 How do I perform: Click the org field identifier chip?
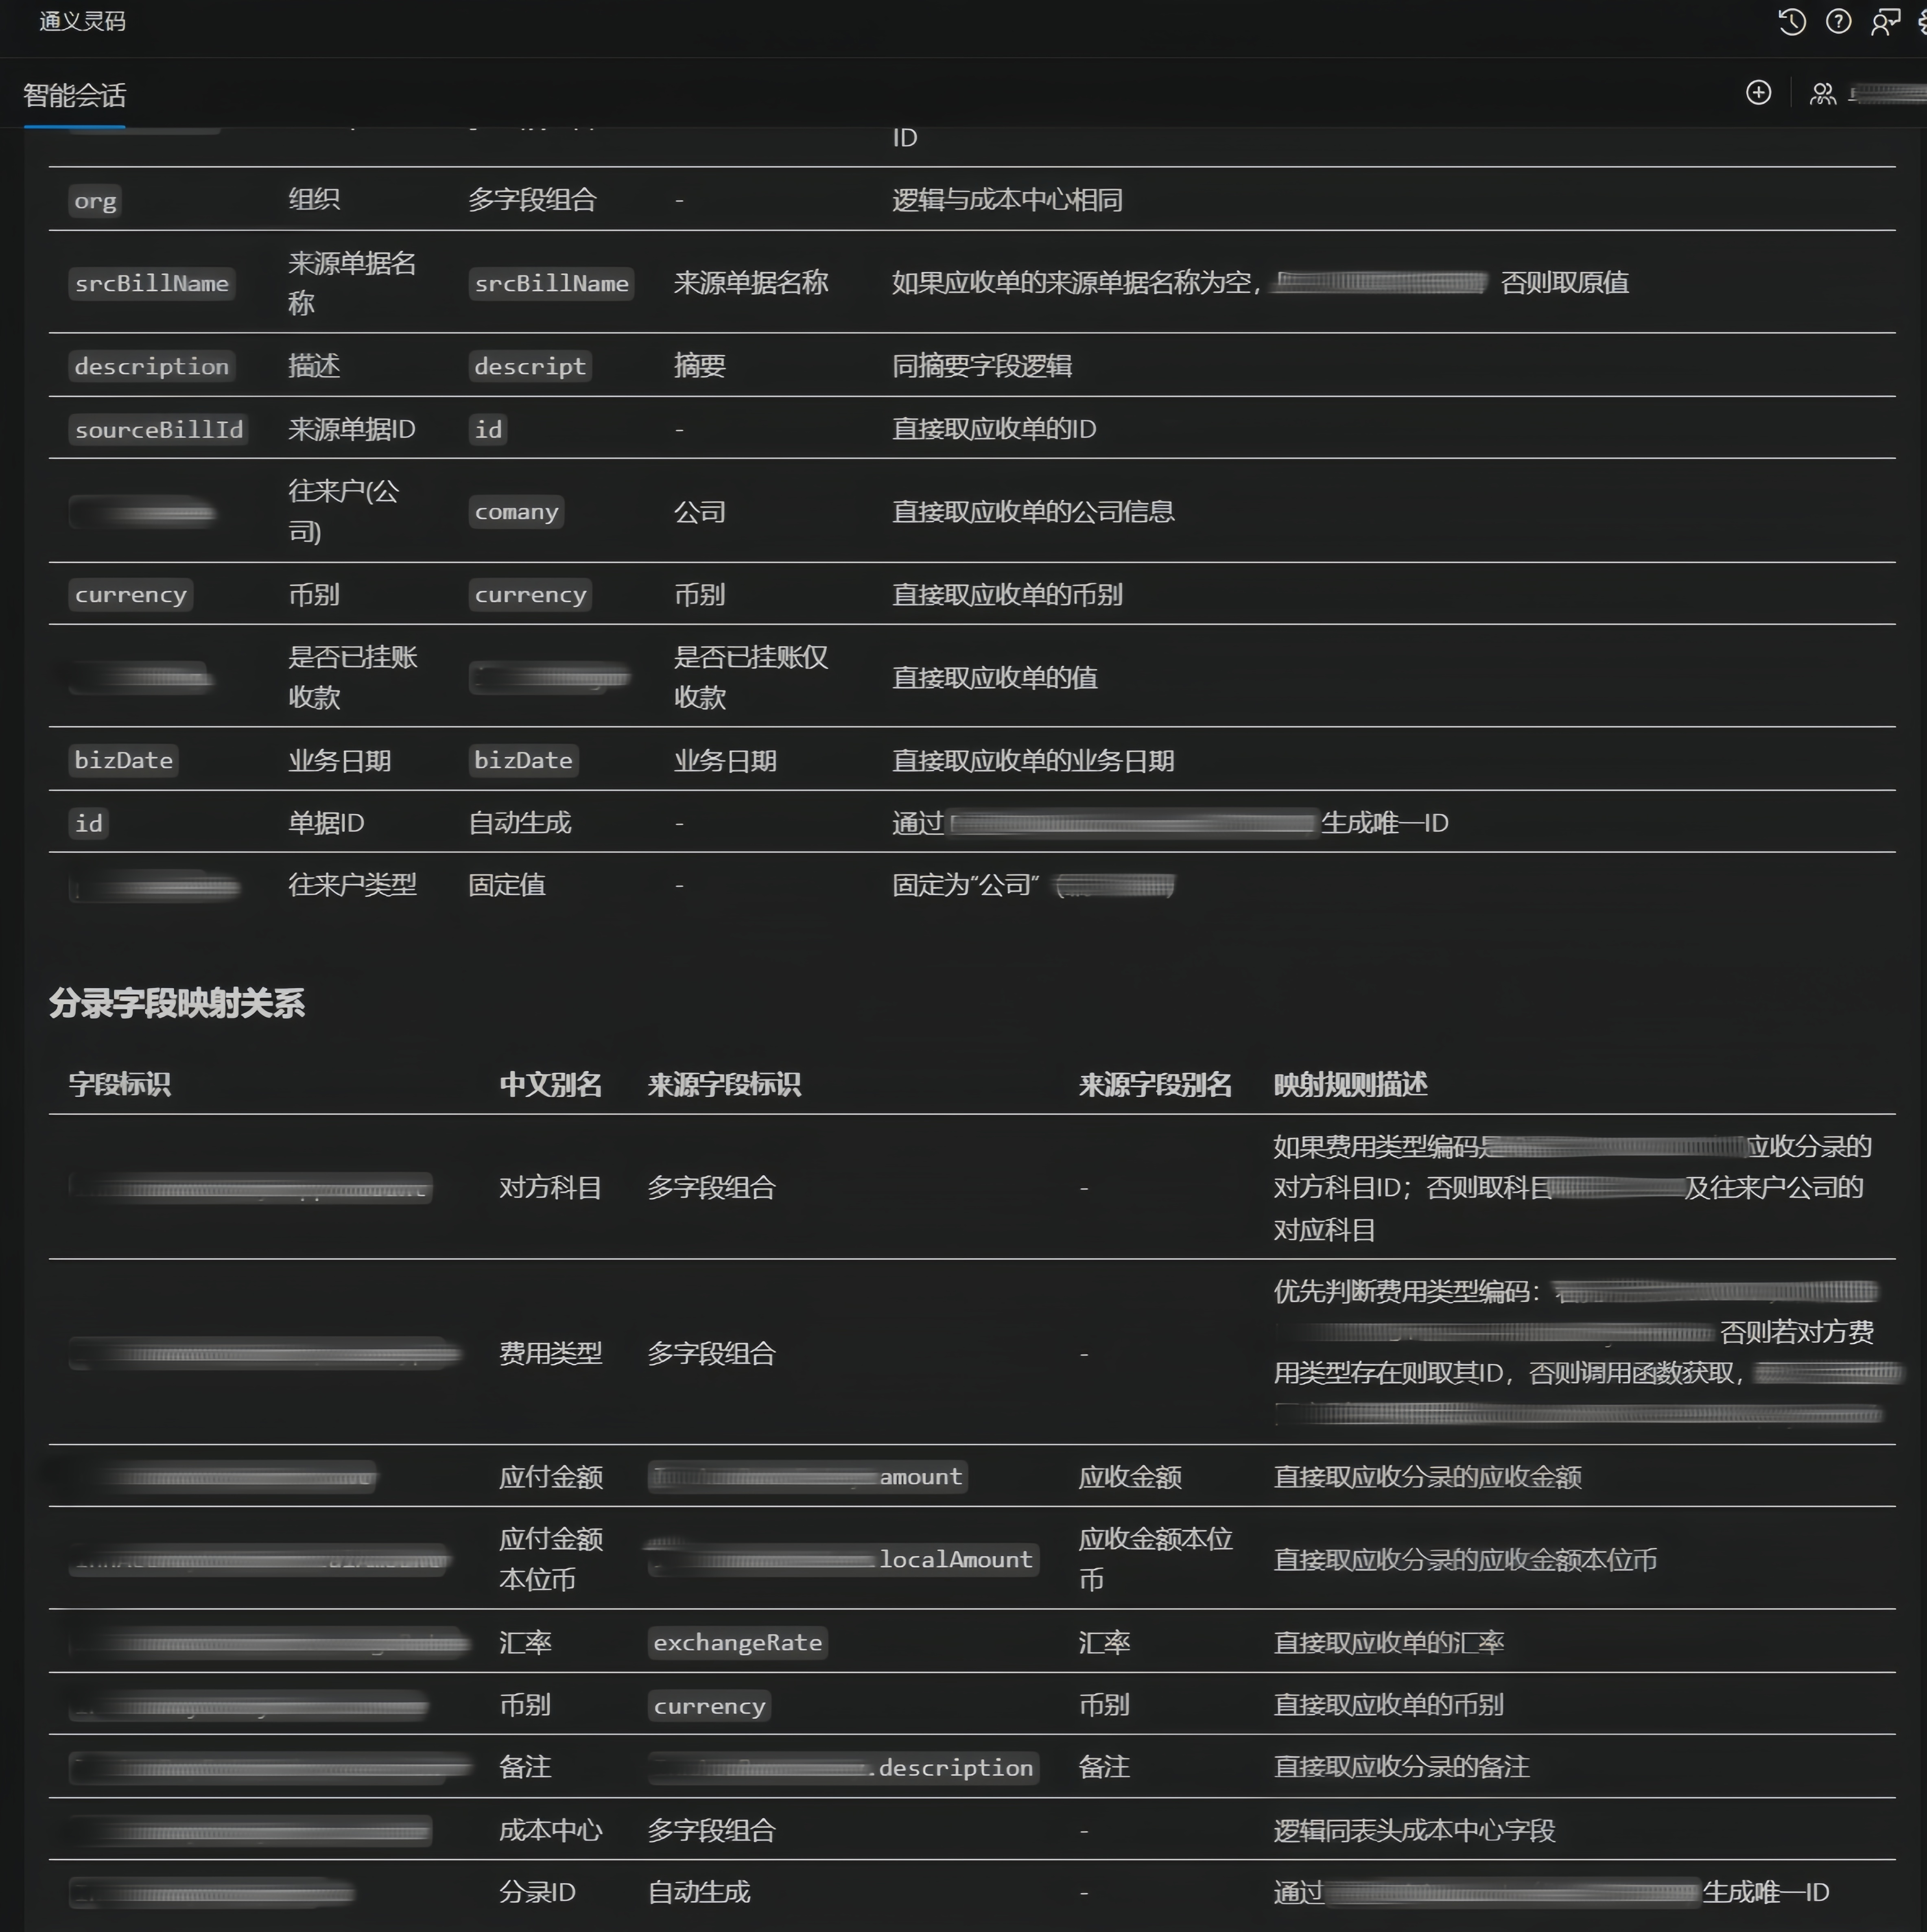tap(95, 201)
